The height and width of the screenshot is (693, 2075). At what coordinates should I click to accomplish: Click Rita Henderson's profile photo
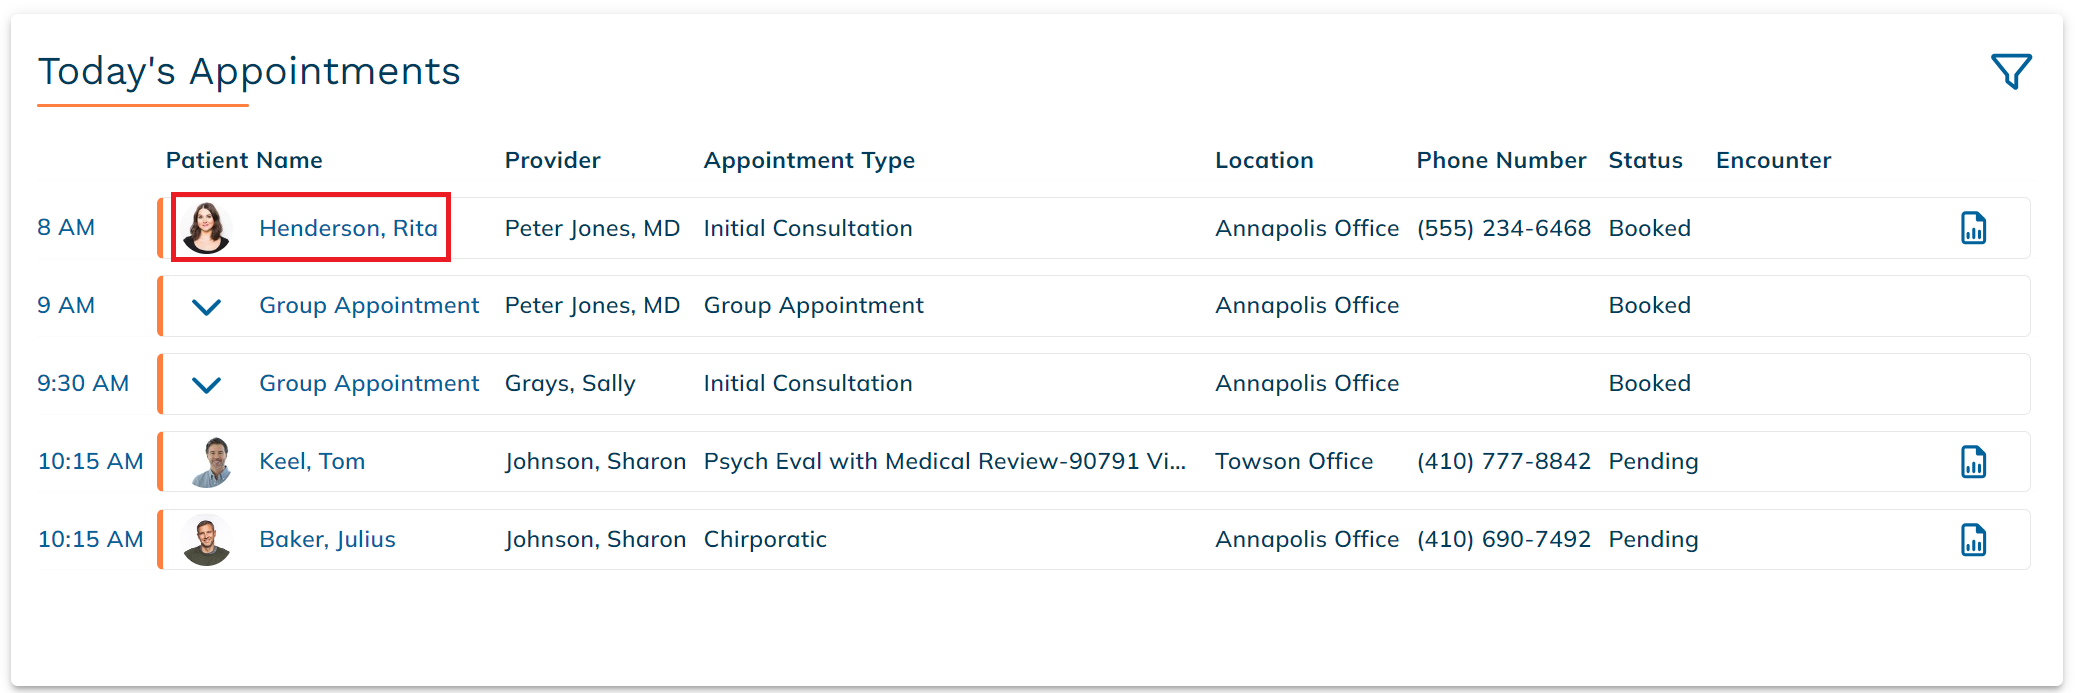(x=207, y=228)
